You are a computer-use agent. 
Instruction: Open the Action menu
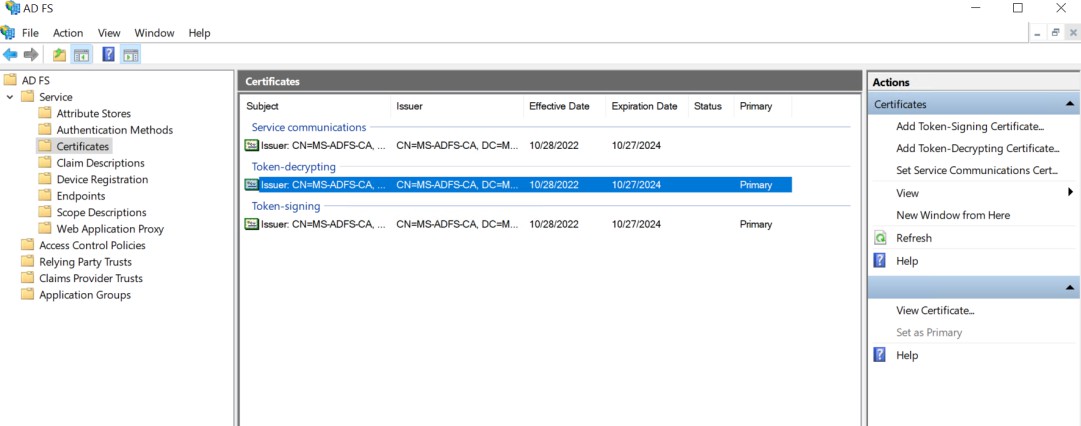click(68, 32)
